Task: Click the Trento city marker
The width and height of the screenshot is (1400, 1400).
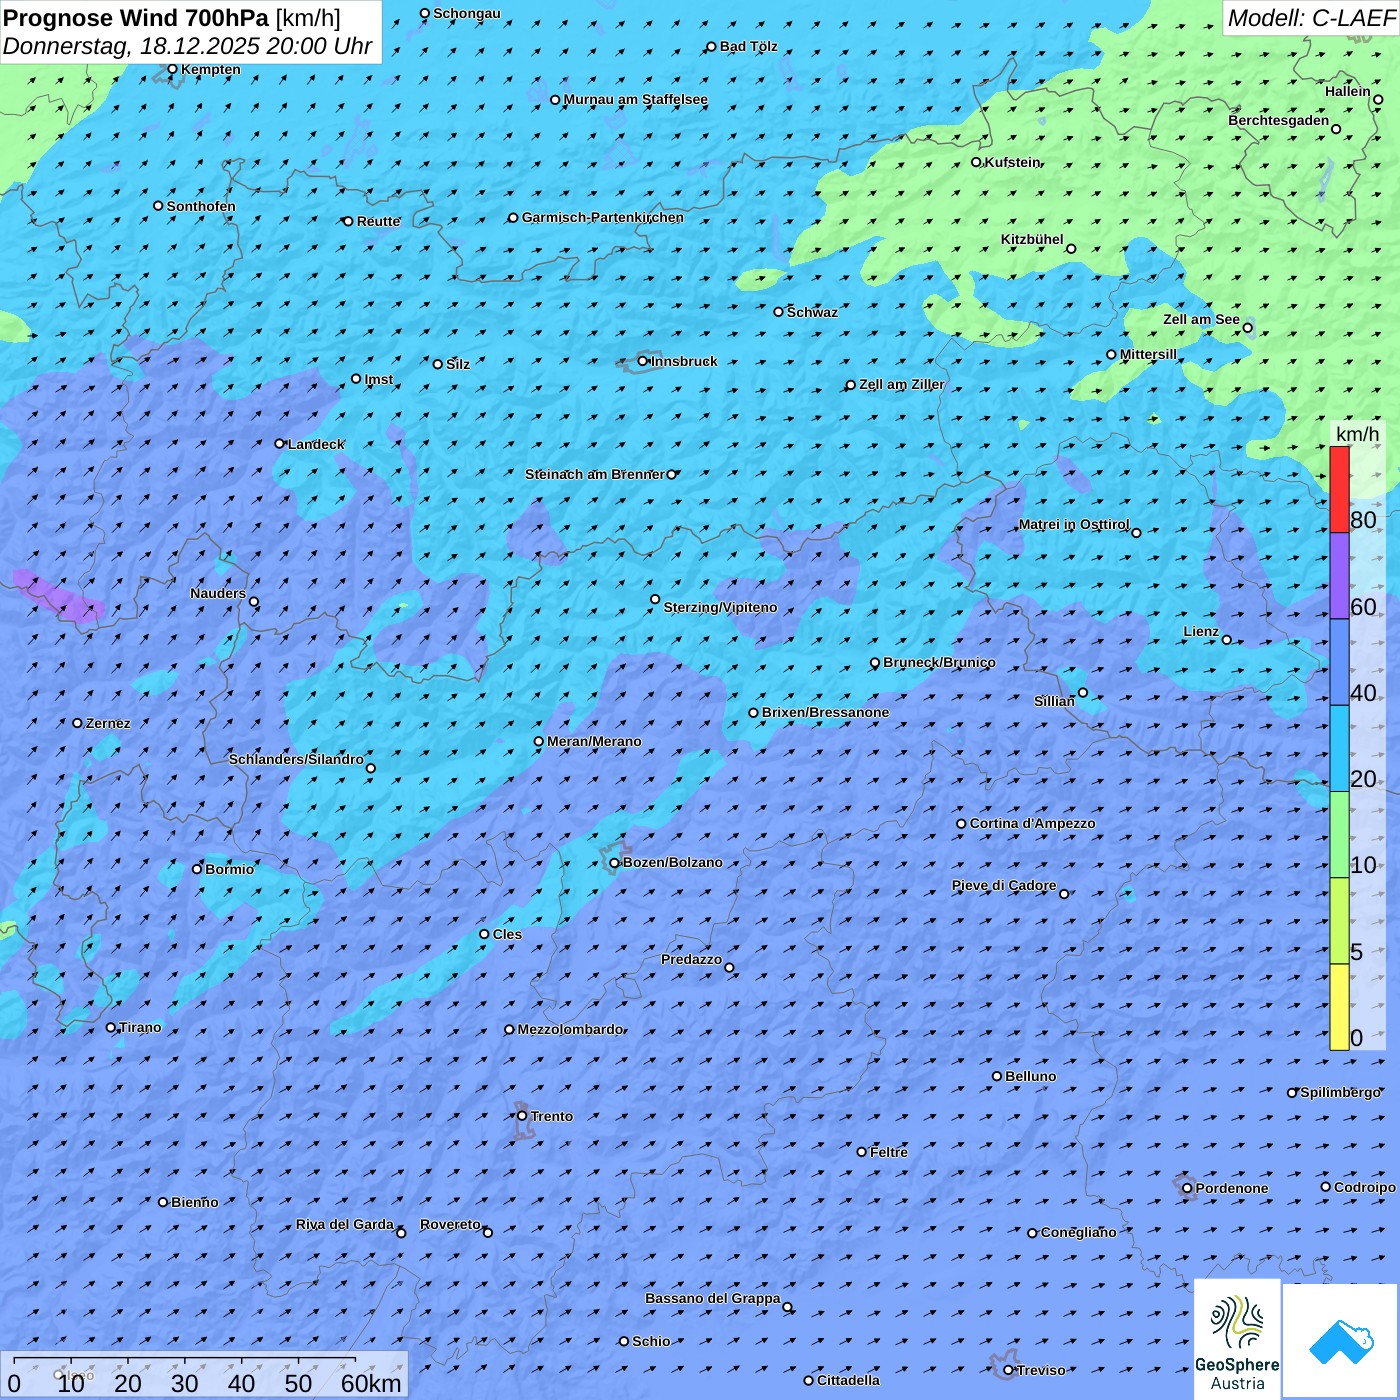Action: [522, 1116]
